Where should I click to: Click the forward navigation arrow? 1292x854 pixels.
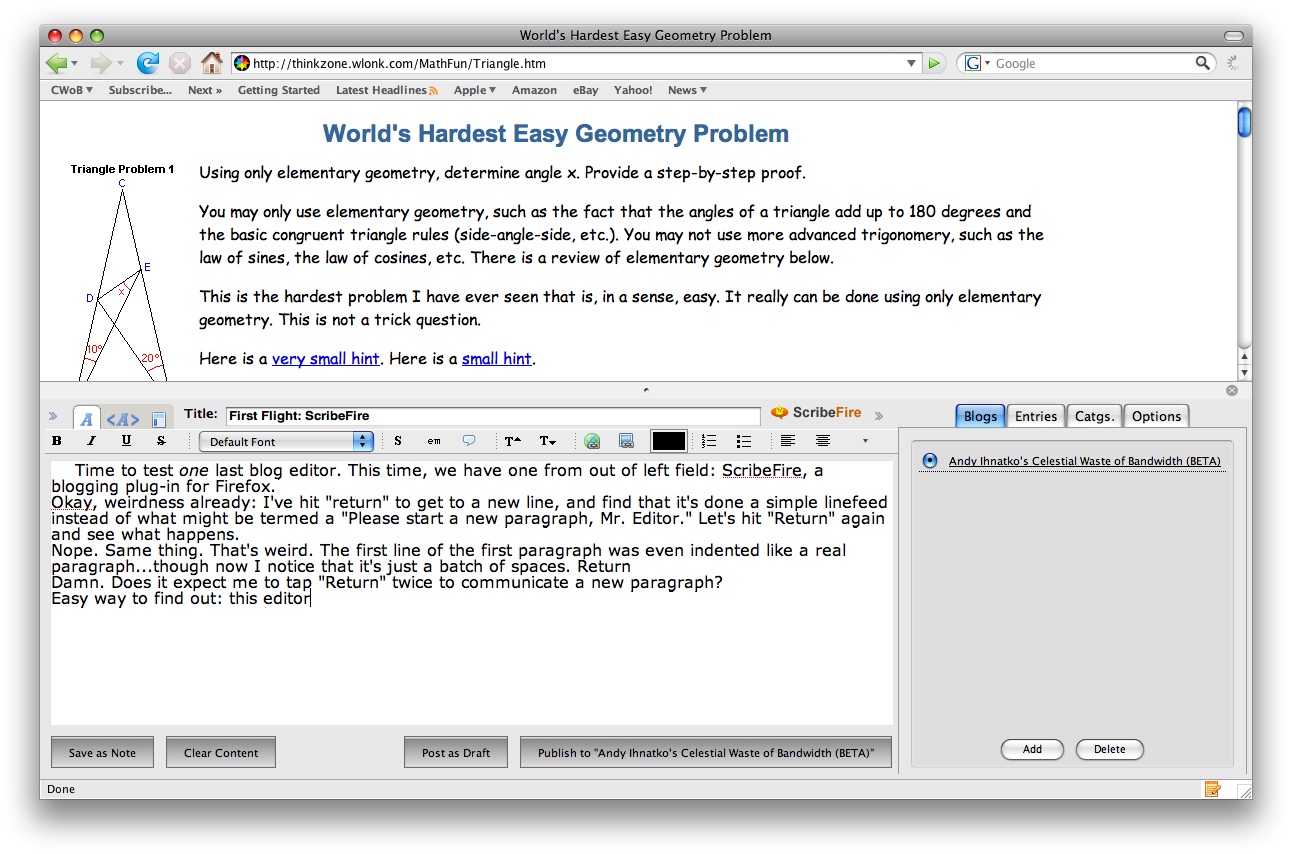pos(101,63)
